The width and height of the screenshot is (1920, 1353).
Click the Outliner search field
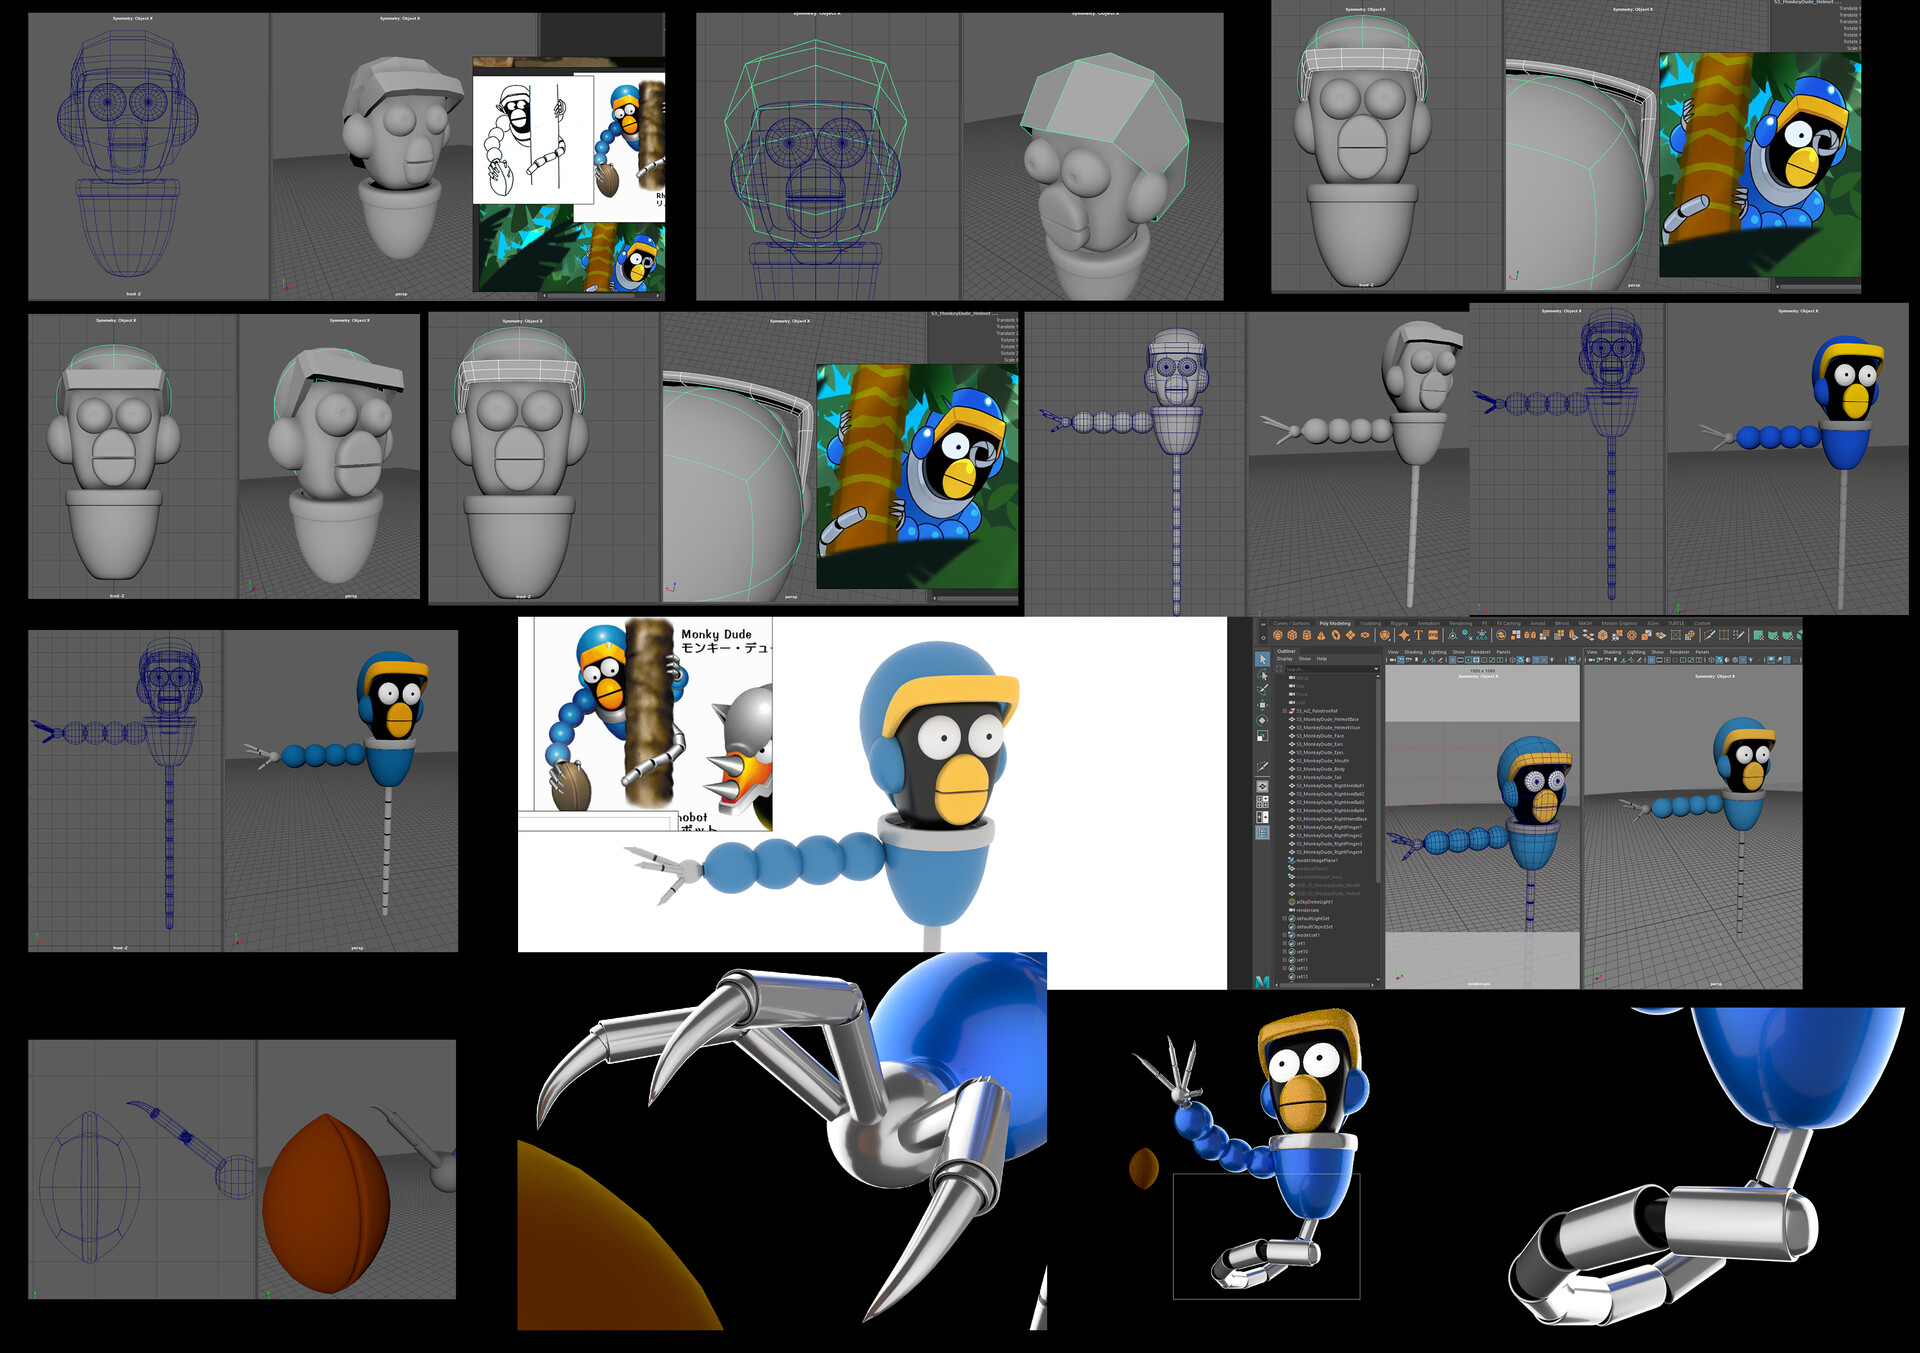click(x=1320, y=669)
